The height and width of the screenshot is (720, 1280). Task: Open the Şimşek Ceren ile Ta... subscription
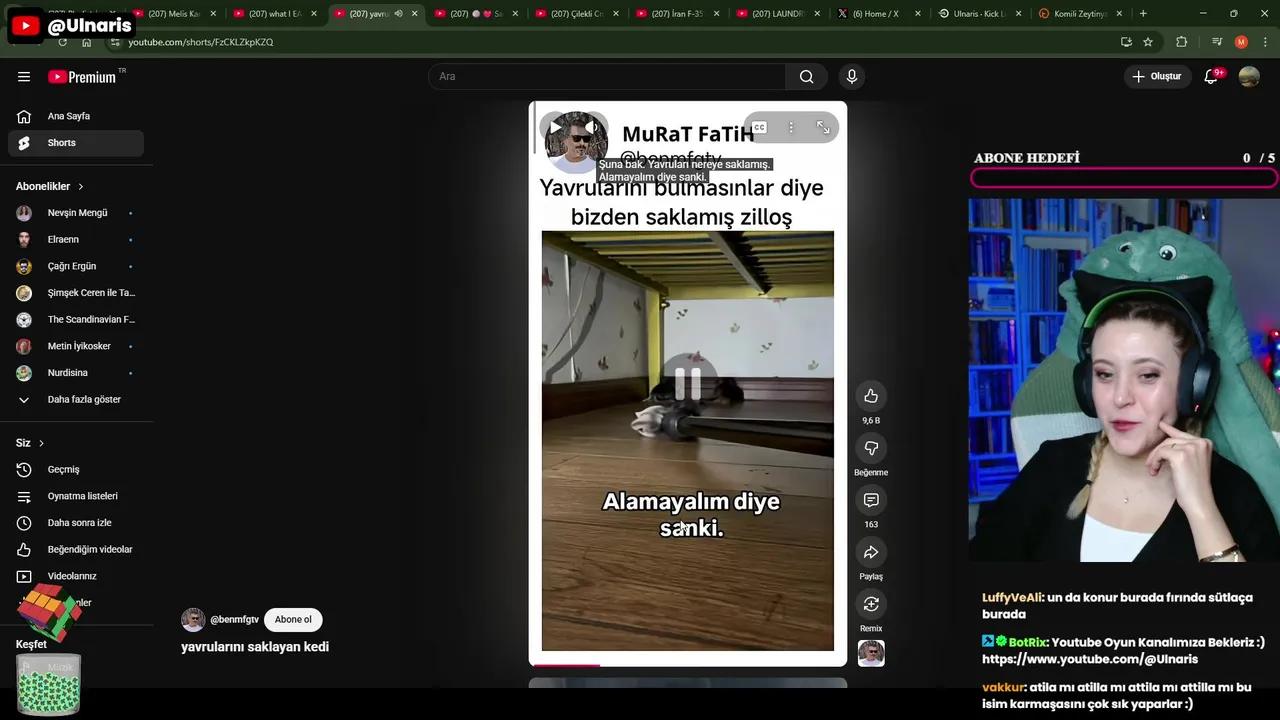76,293
